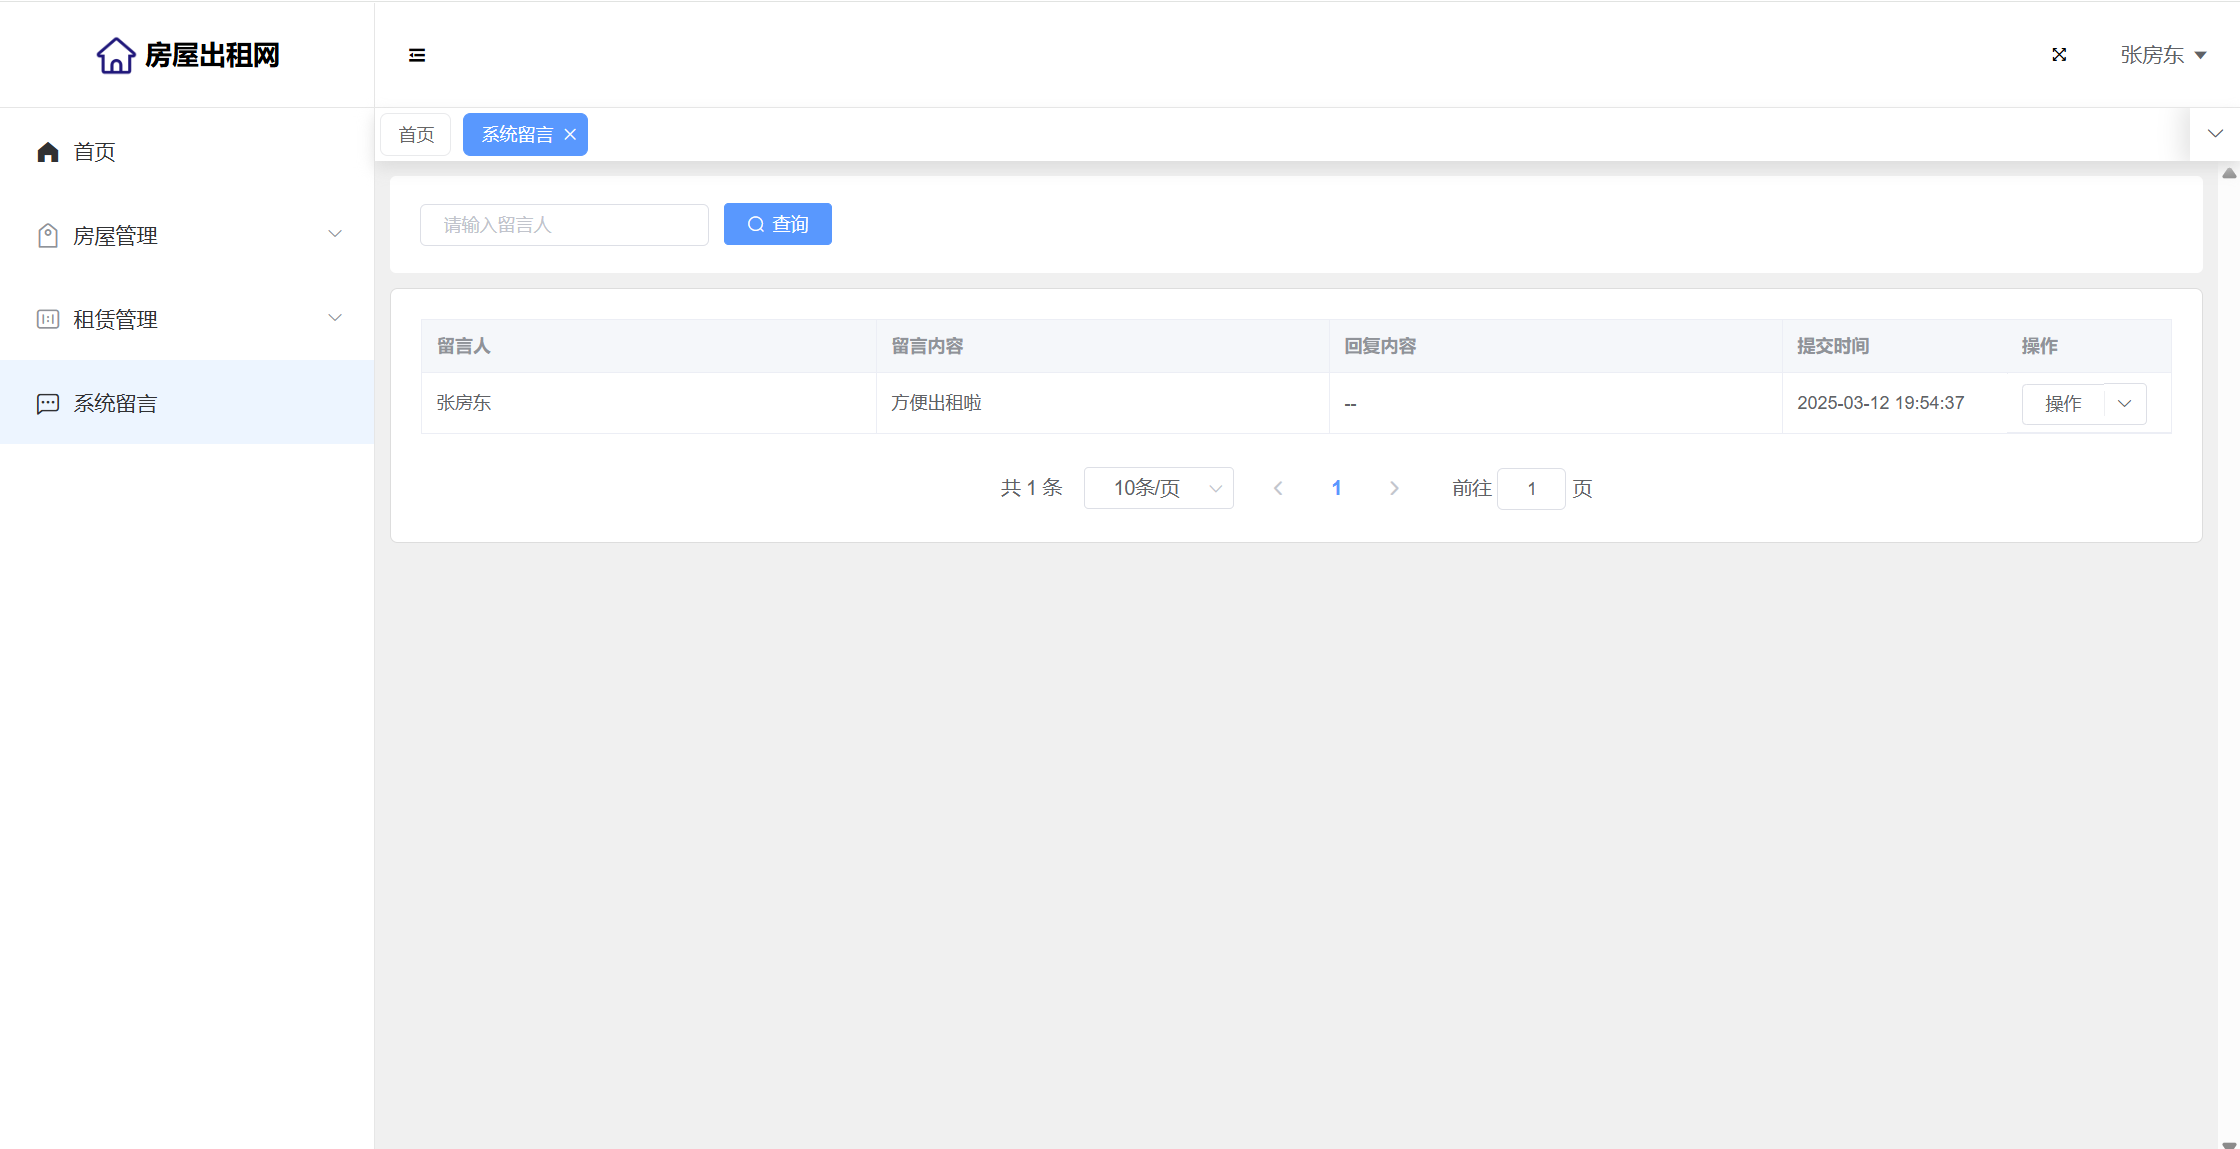Collapse sidebar with hamburger icon
This screenshot has width=2240, height=1149.
tap(417, 55)
